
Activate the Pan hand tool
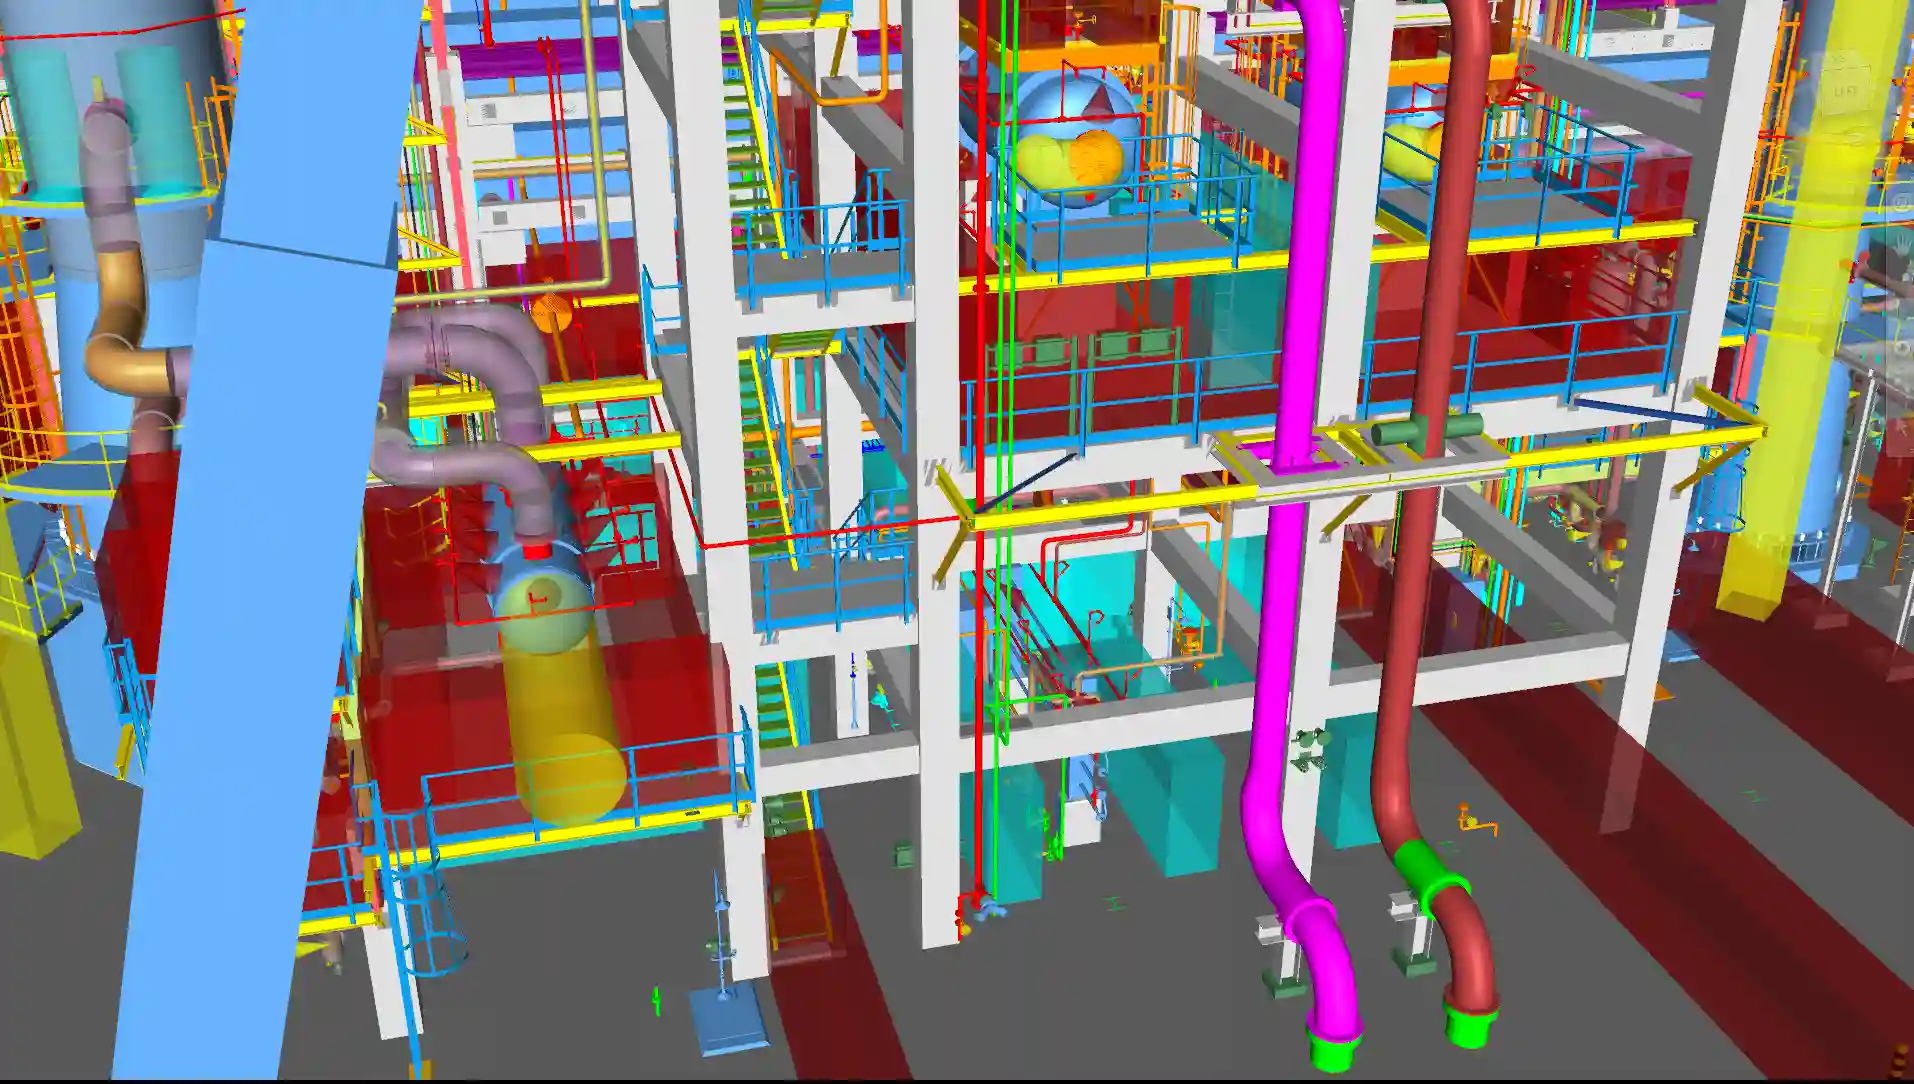tap(1901, 243)
